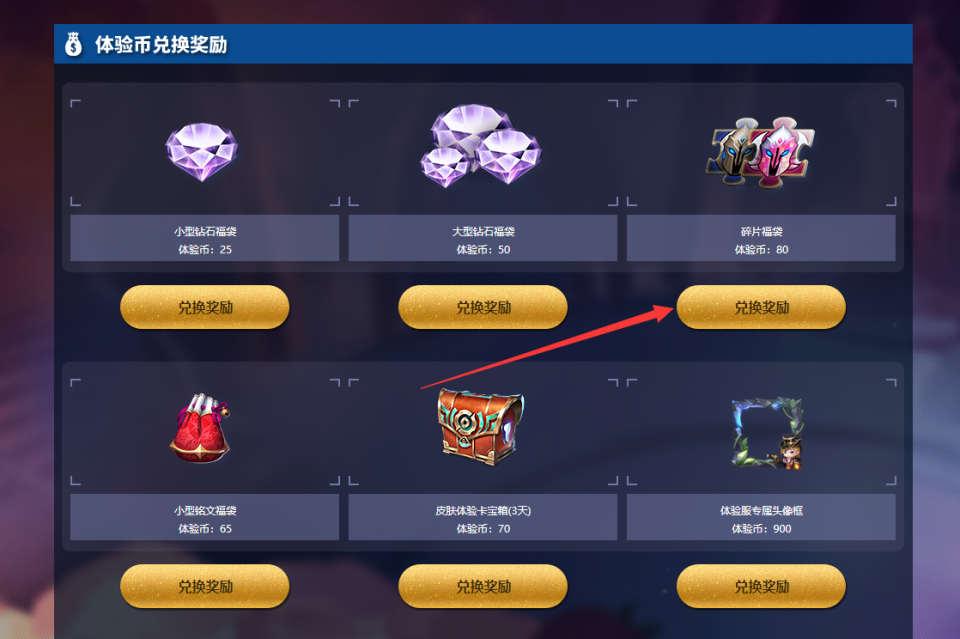Click the 皮肤体验卡宝箱 70 coin label
Screen dimensions: 960x639
[x=483, y=529]
